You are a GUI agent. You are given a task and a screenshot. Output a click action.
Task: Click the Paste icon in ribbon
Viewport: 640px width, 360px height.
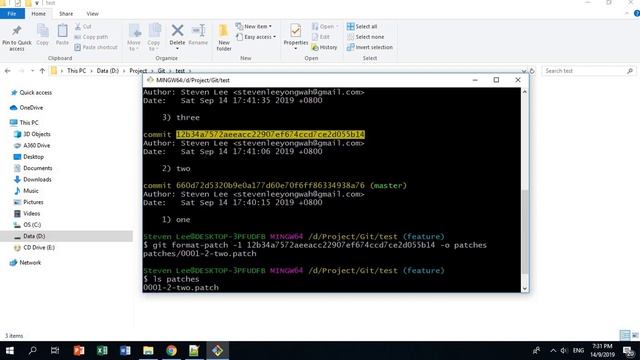pyautogui.click(x=62, y=31)
